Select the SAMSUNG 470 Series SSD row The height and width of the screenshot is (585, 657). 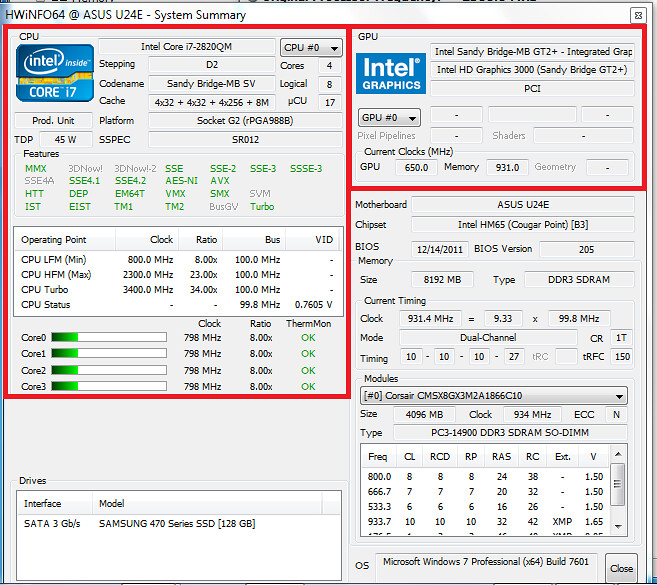[179, 523]
